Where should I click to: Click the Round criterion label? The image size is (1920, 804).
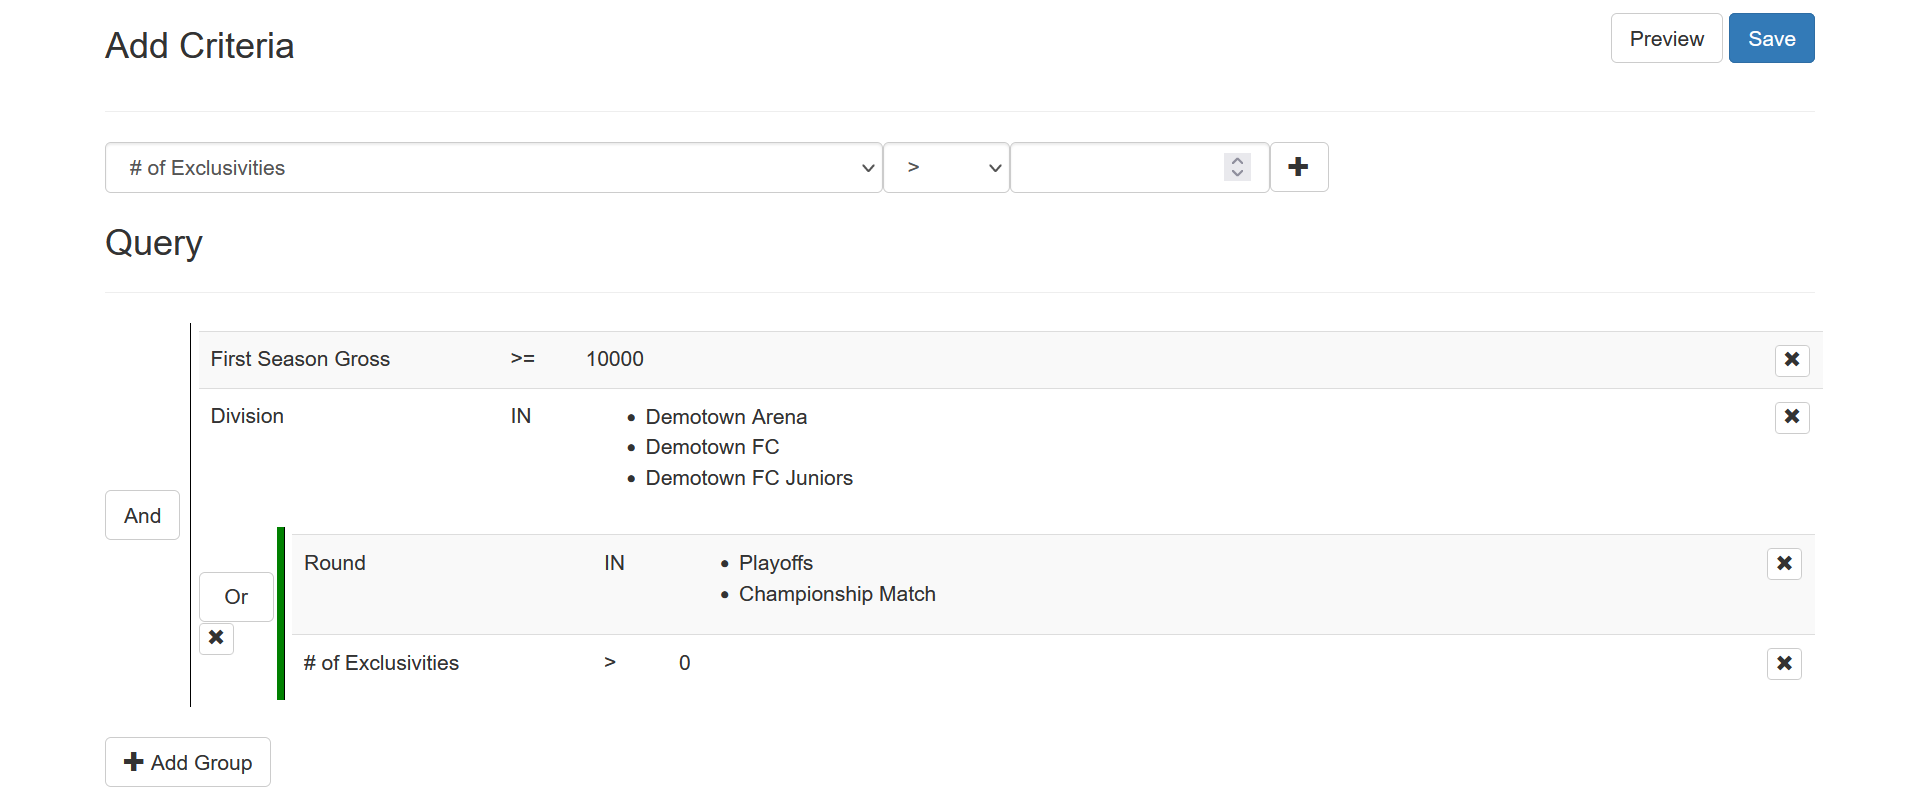(335, 563)
